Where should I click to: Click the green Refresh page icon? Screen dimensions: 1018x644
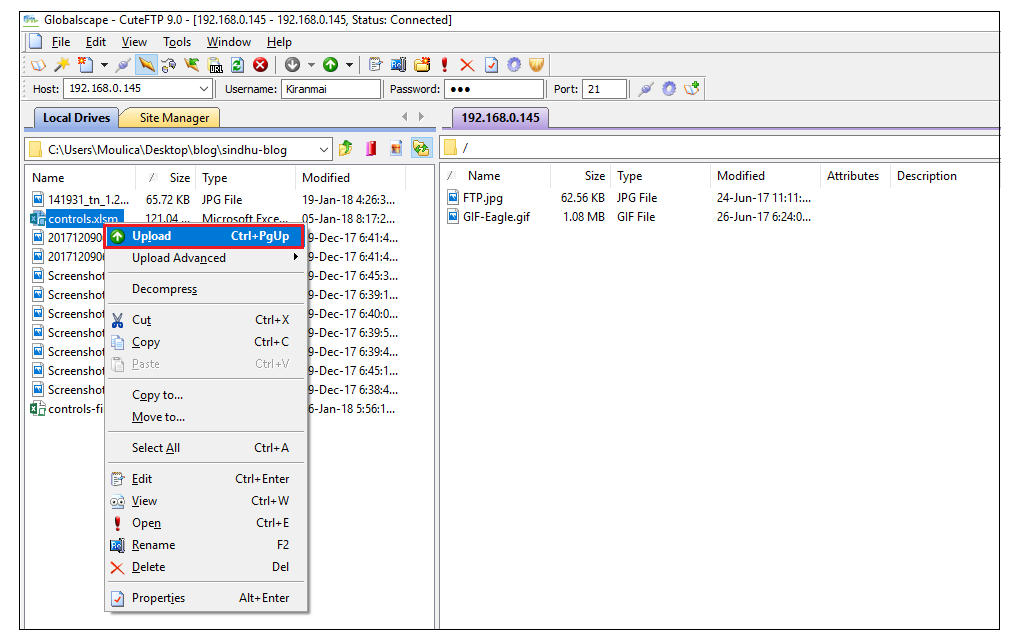[x=238, y=65]
